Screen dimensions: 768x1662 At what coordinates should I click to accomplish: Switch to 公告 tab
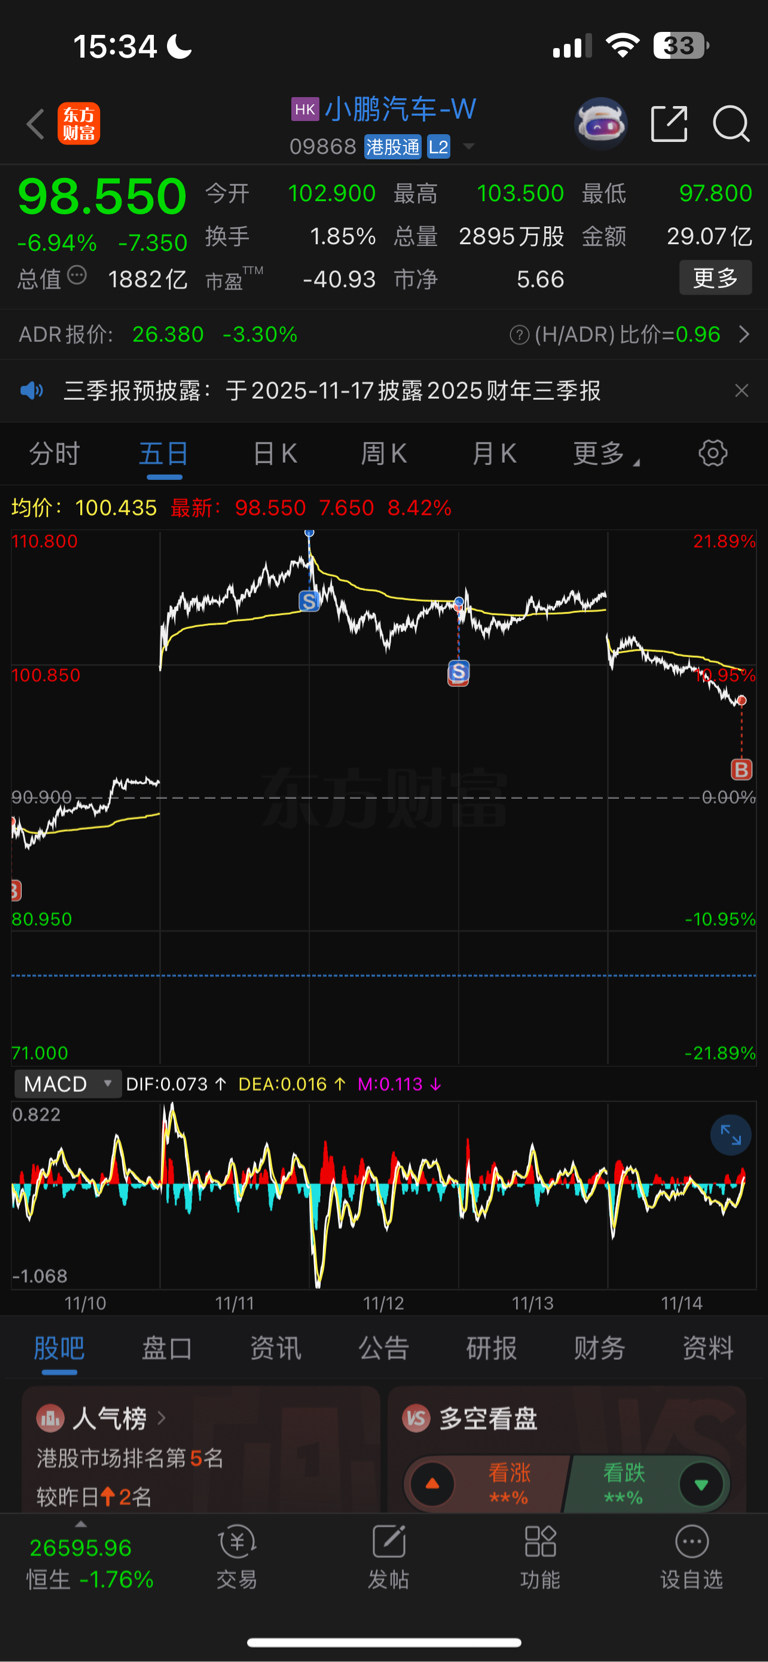point(384,1348)
